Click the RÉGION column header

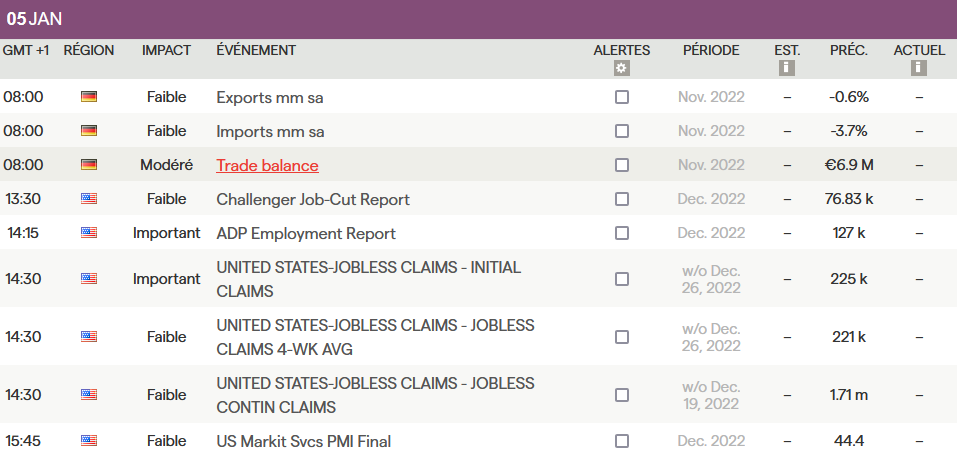89,50
